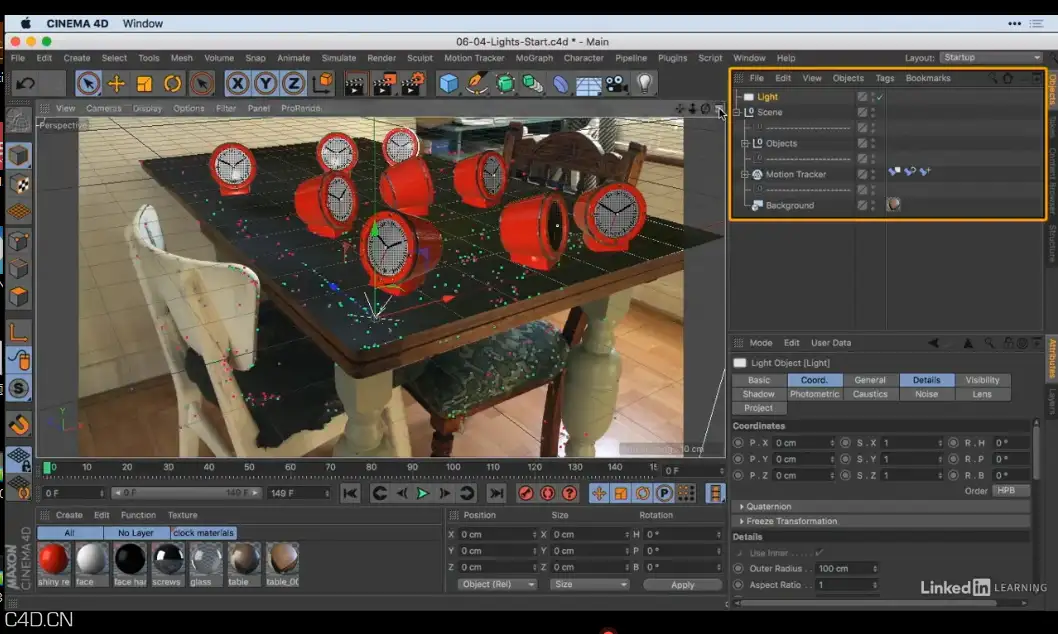
Task: Toggle Autokeying button
Action: pos(547,493)
